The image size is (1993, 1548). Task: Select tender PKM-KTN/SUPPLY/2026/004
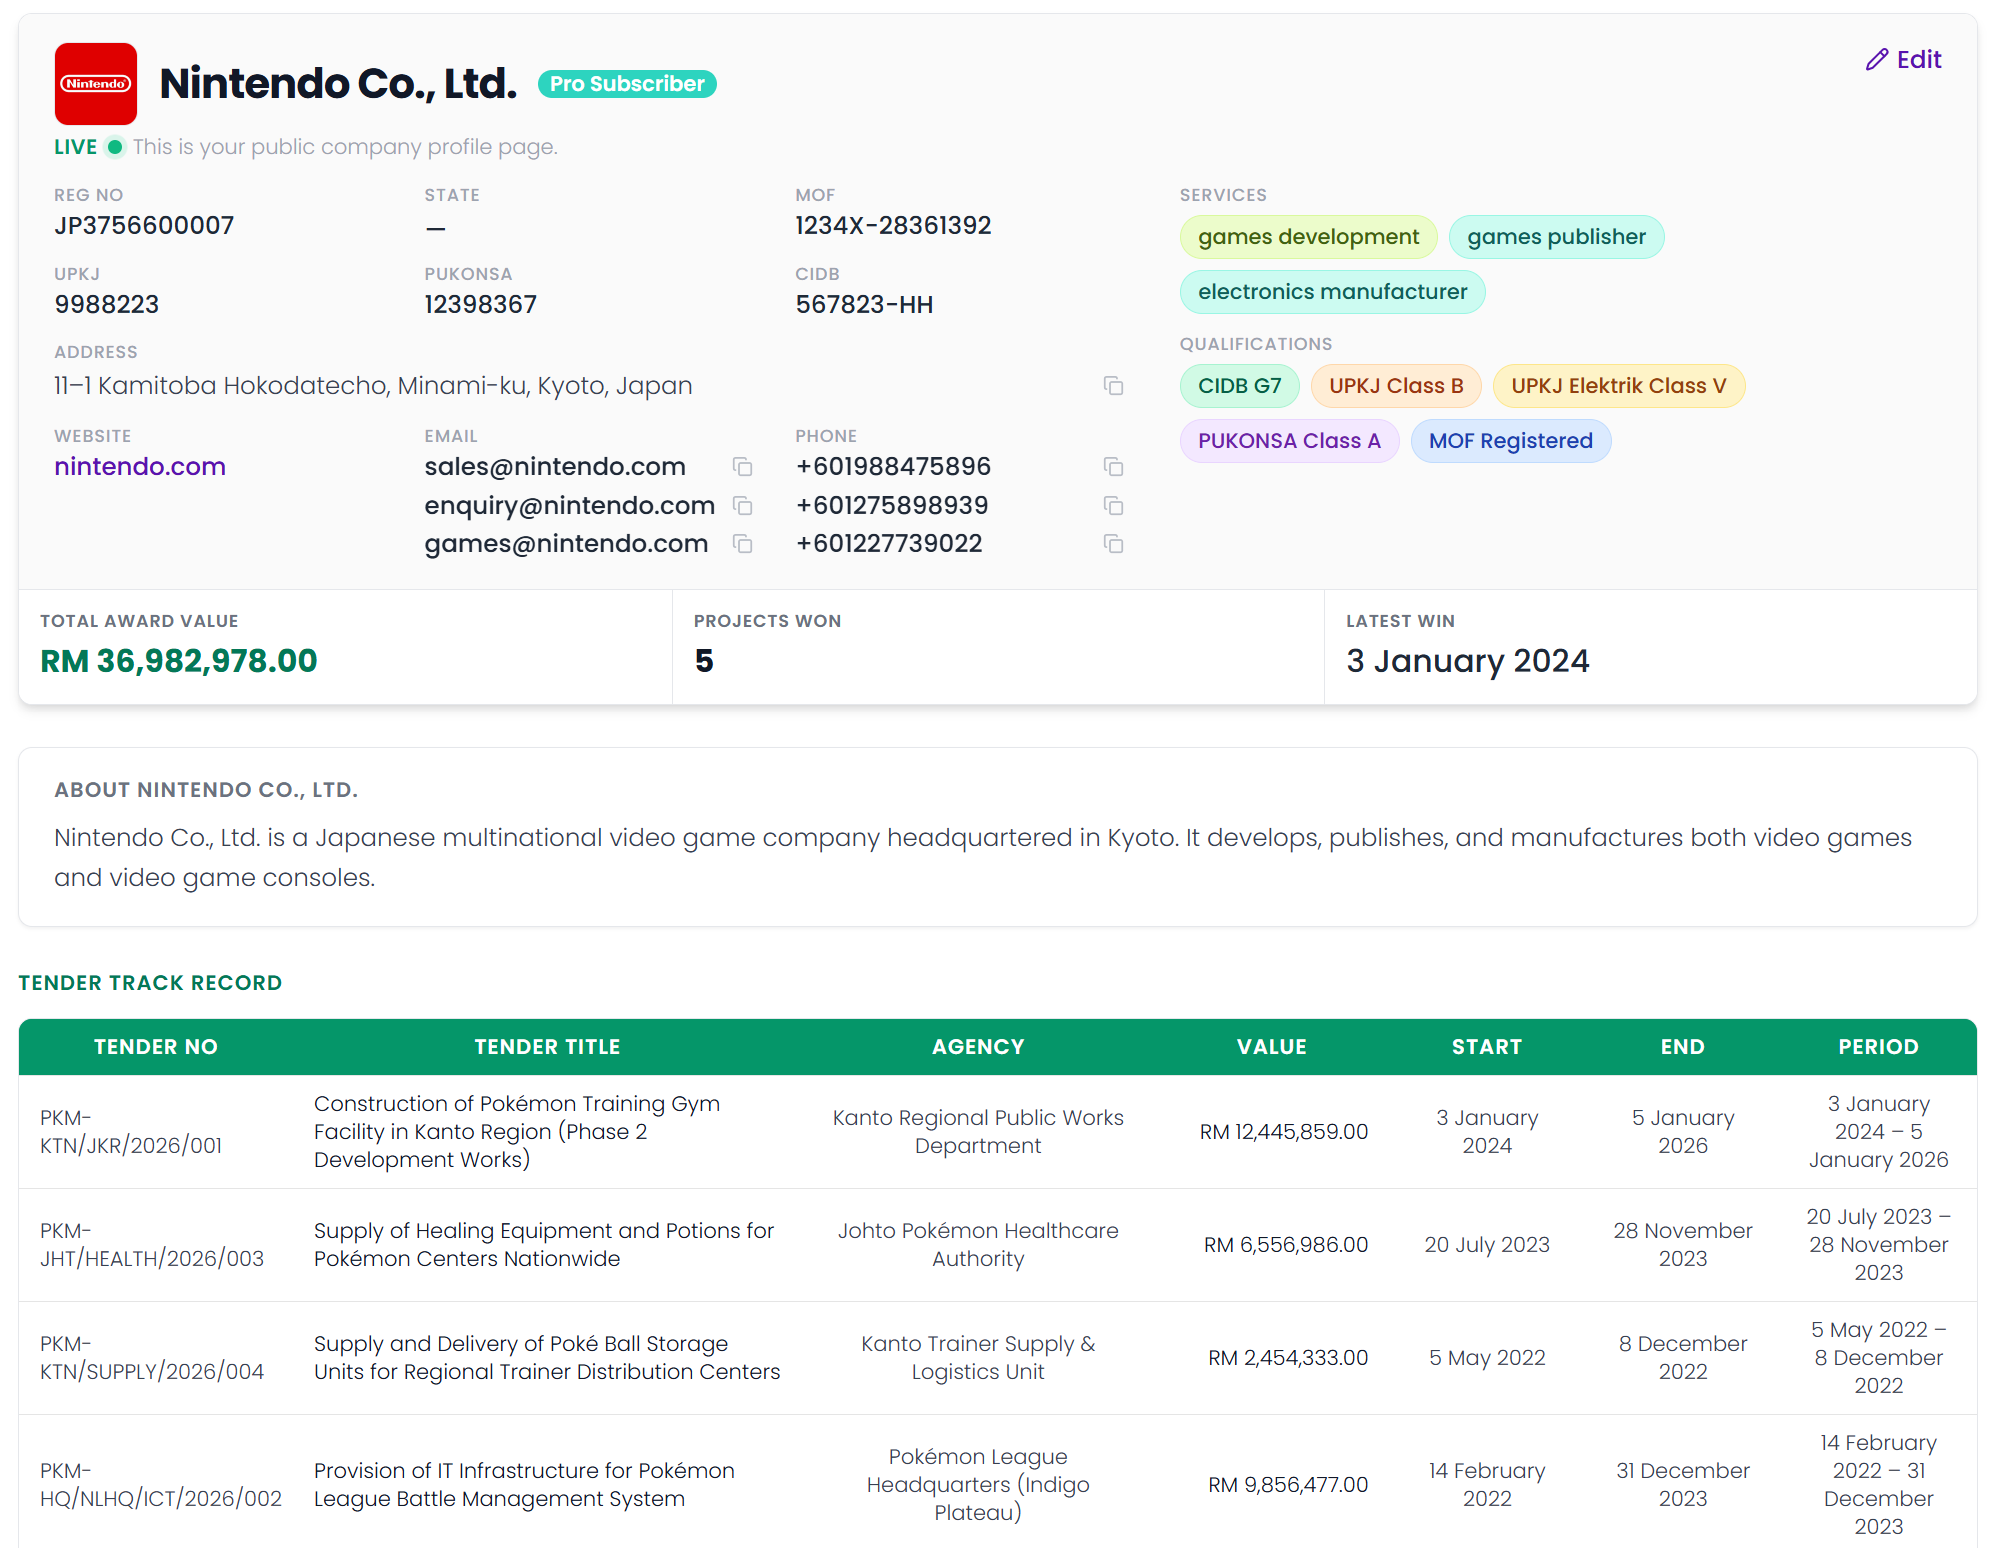[152, 1358]
